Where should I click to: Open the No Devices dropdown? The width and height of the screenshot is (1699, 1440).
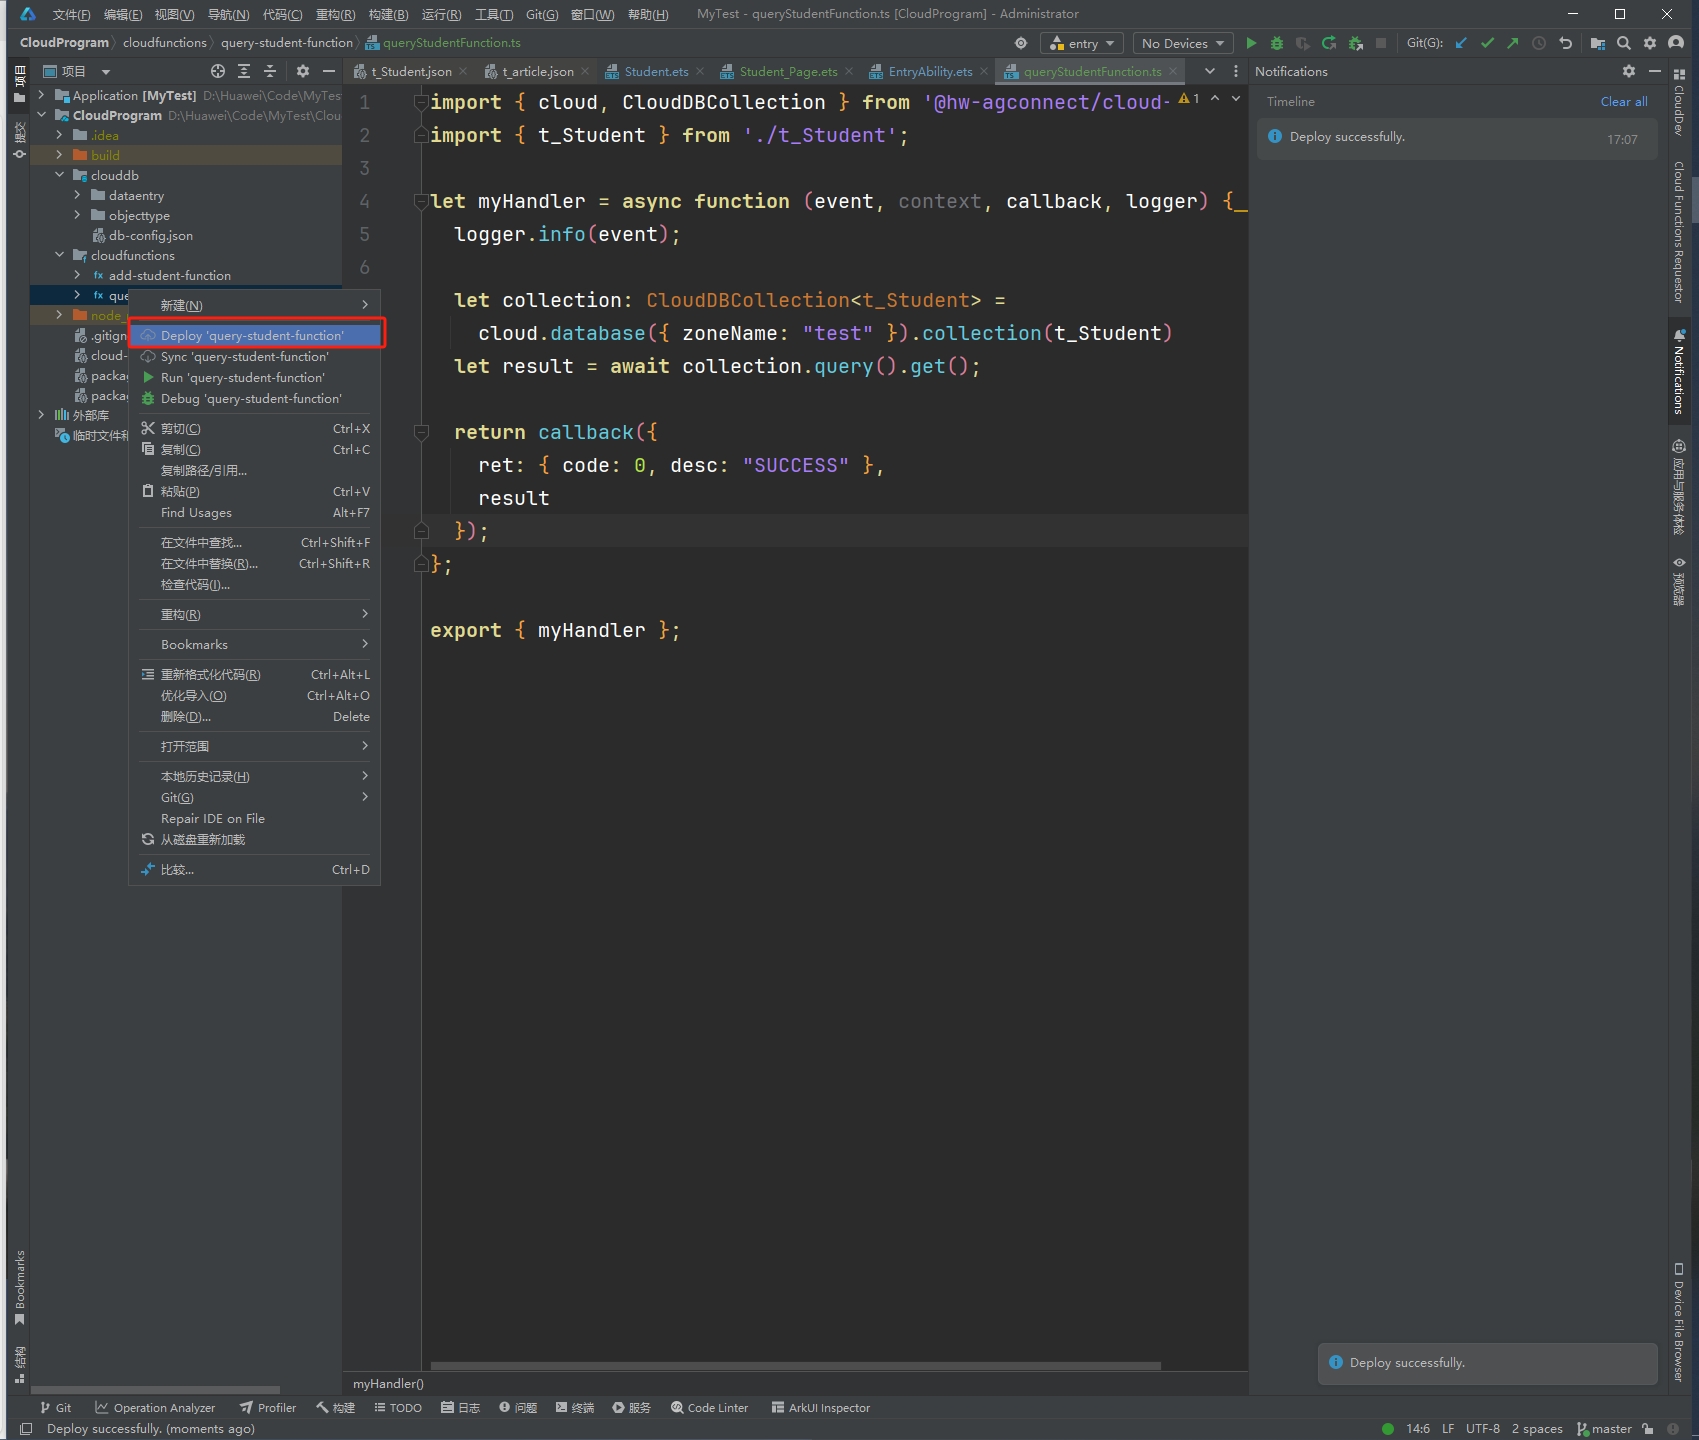pos(1183,43)
